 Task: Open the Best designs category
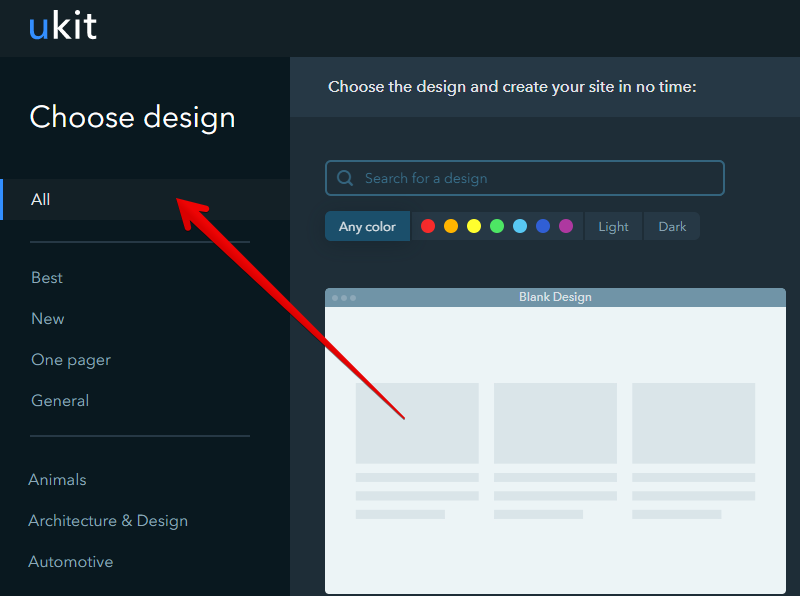47,278
